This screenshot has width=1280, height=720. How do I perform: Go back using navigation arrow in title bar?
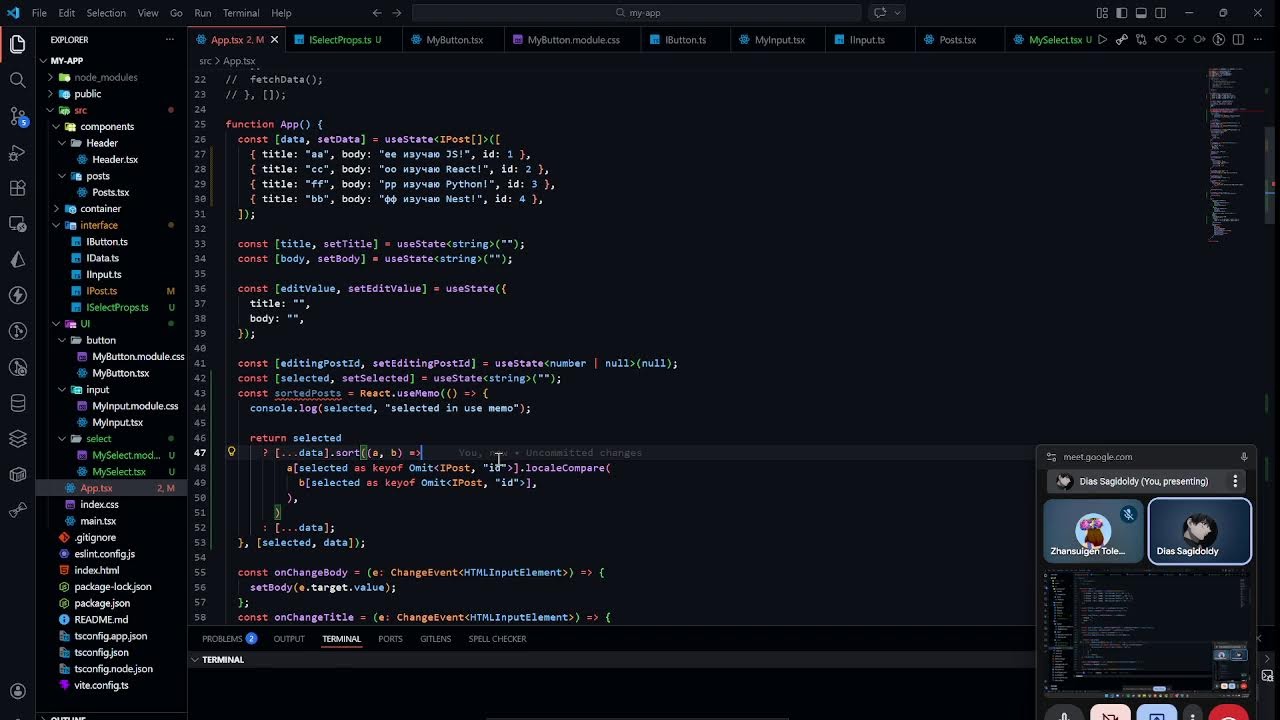(x=377, y=13)
